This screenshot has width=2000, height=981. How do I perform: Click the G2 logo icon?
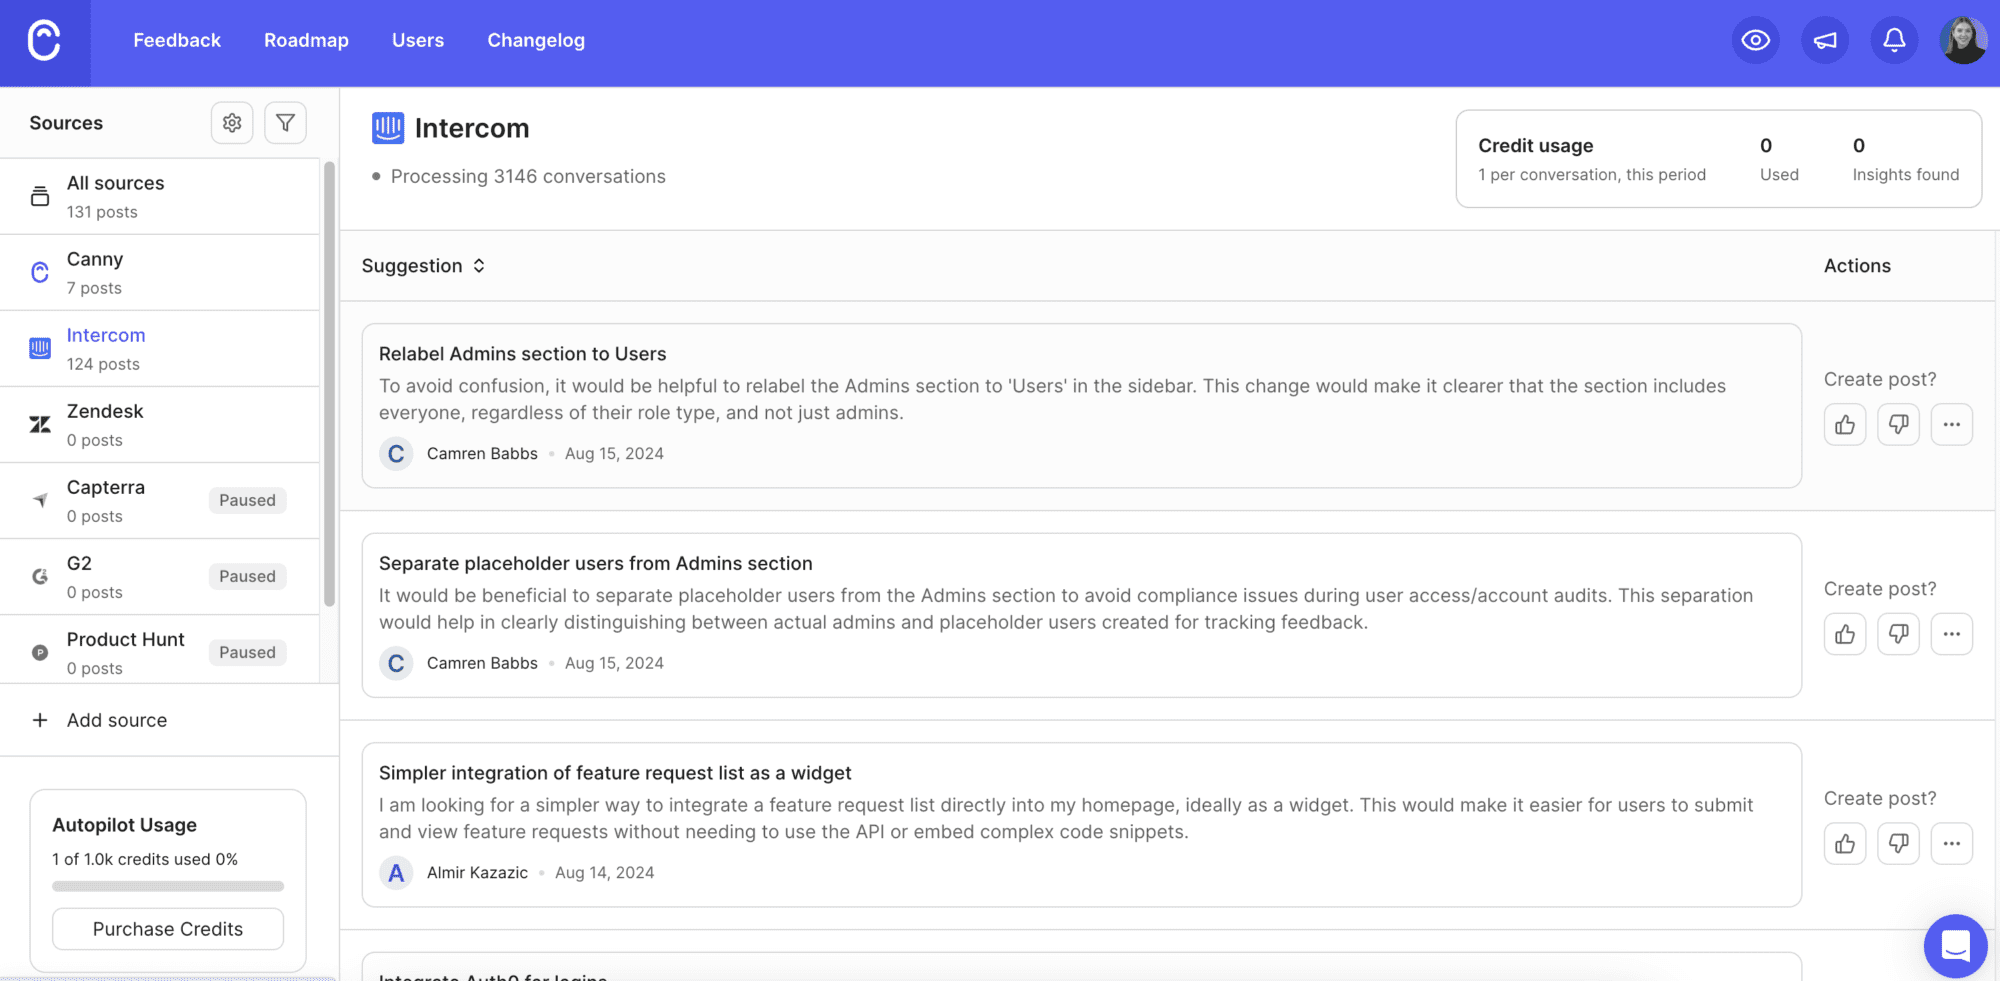(40, 576)
